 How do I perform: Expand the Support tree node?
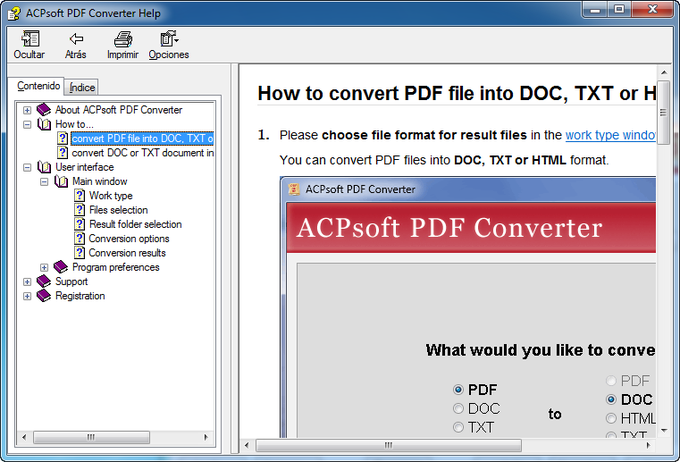tap(27, 282)
